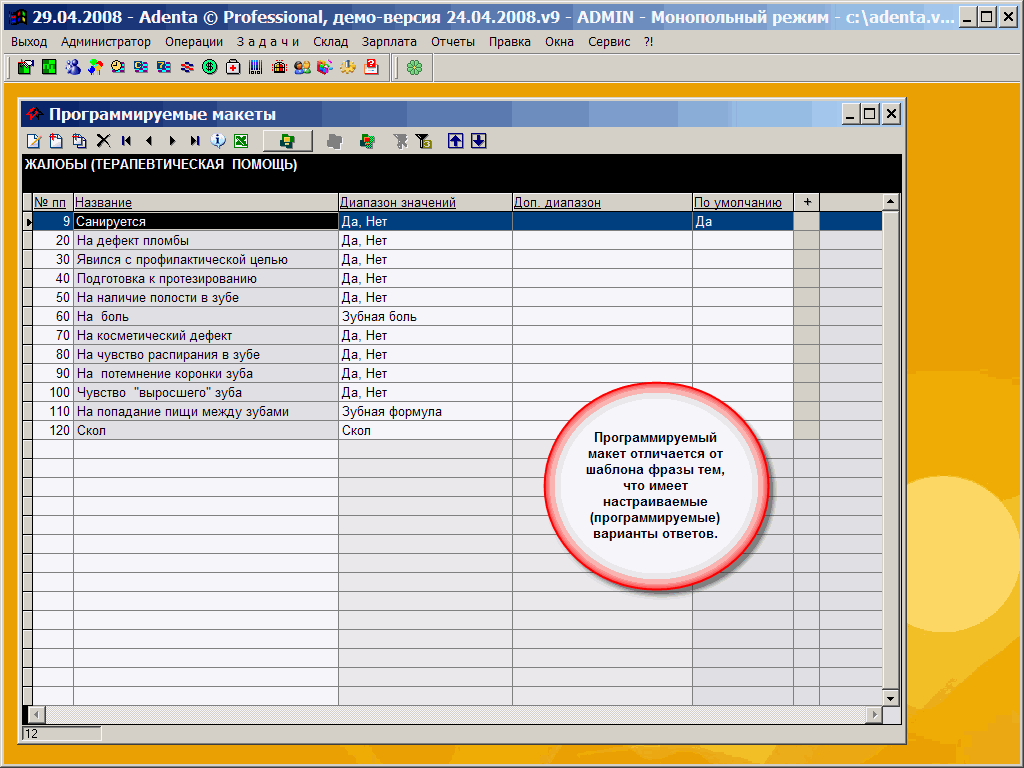Click the Excel export icon
Screen dimensions: 1024x768
(x=241, y=141)
